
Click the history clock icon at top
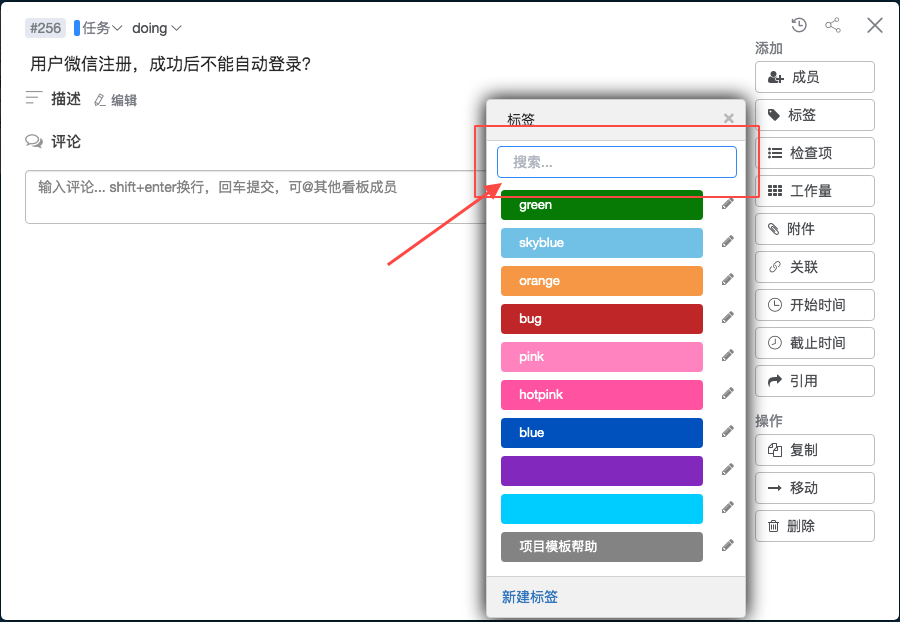(799, 26)
